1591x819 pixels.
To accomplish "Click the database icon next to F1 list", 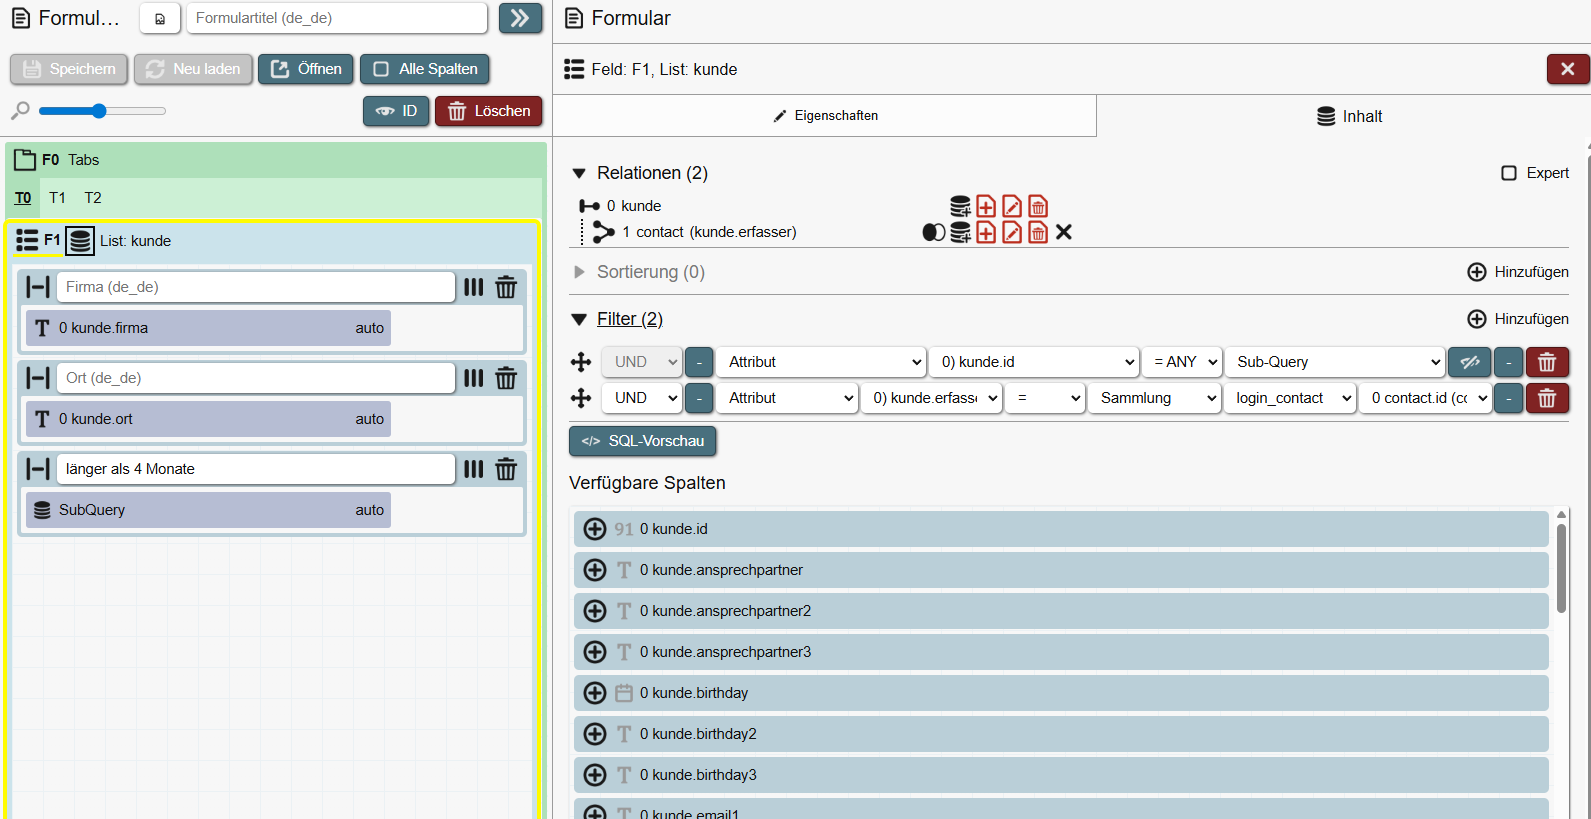I will pyautogui.click(x=81, y=241).
